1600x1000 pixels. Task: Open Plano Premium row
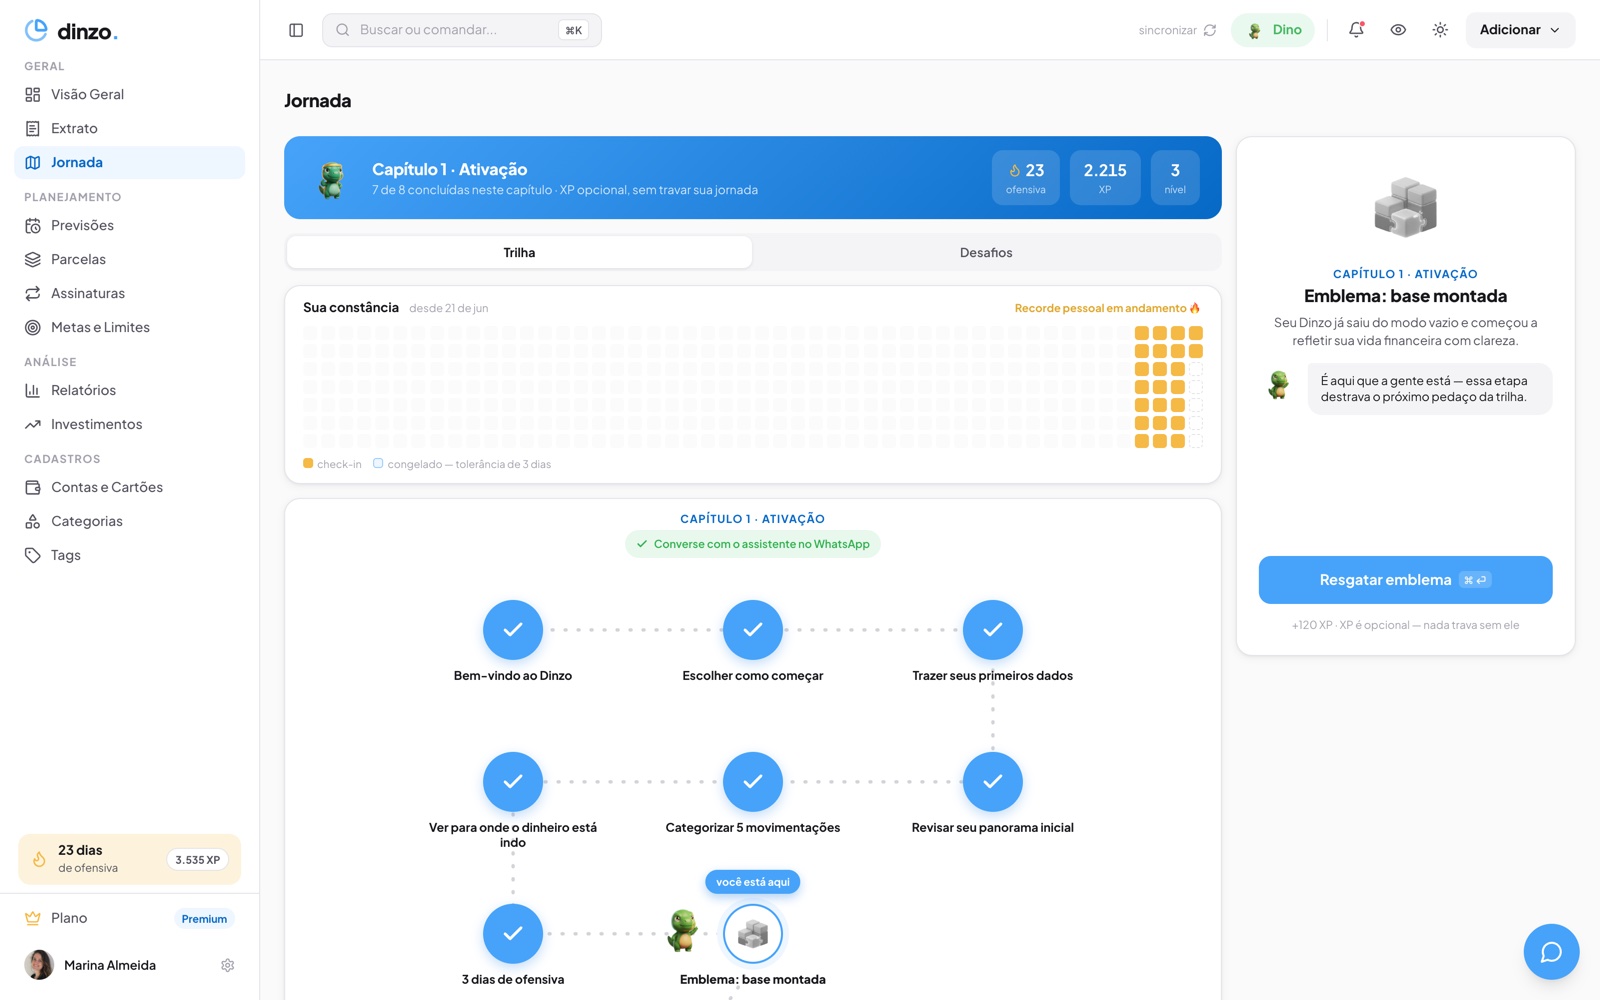point(129,918)
